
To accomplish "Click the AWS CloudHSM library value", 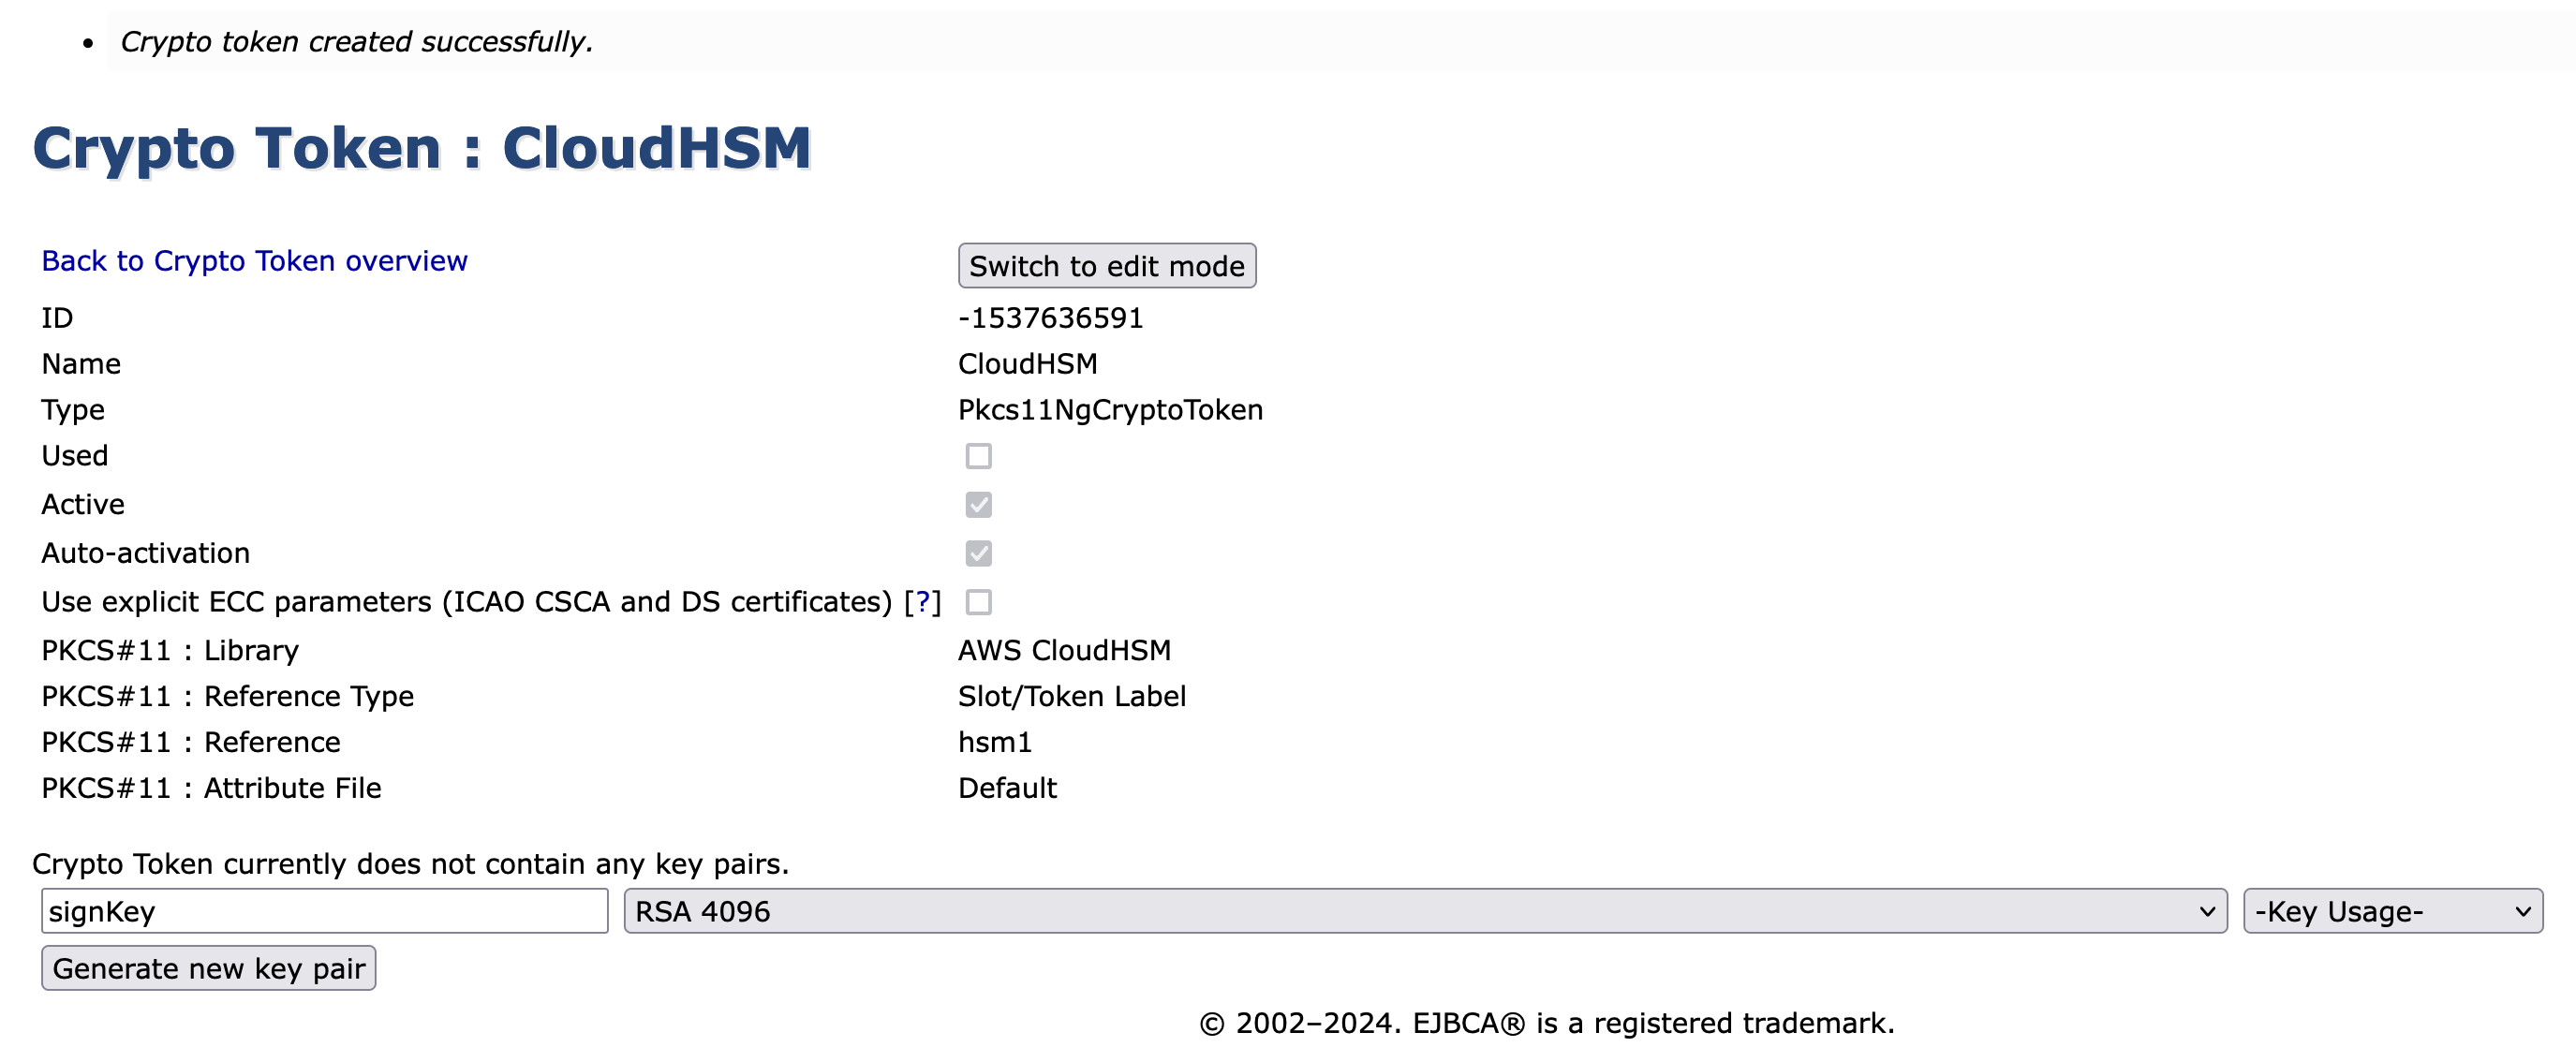I will [x=1064, y=650].
